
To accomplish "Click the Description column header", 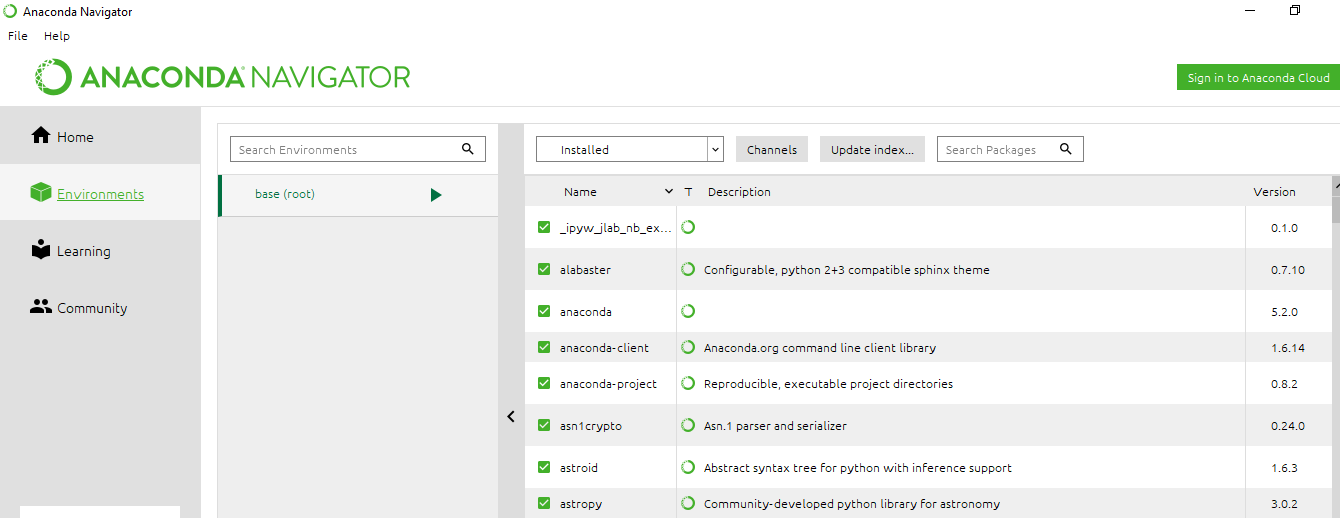I will [x=739, y=192].
